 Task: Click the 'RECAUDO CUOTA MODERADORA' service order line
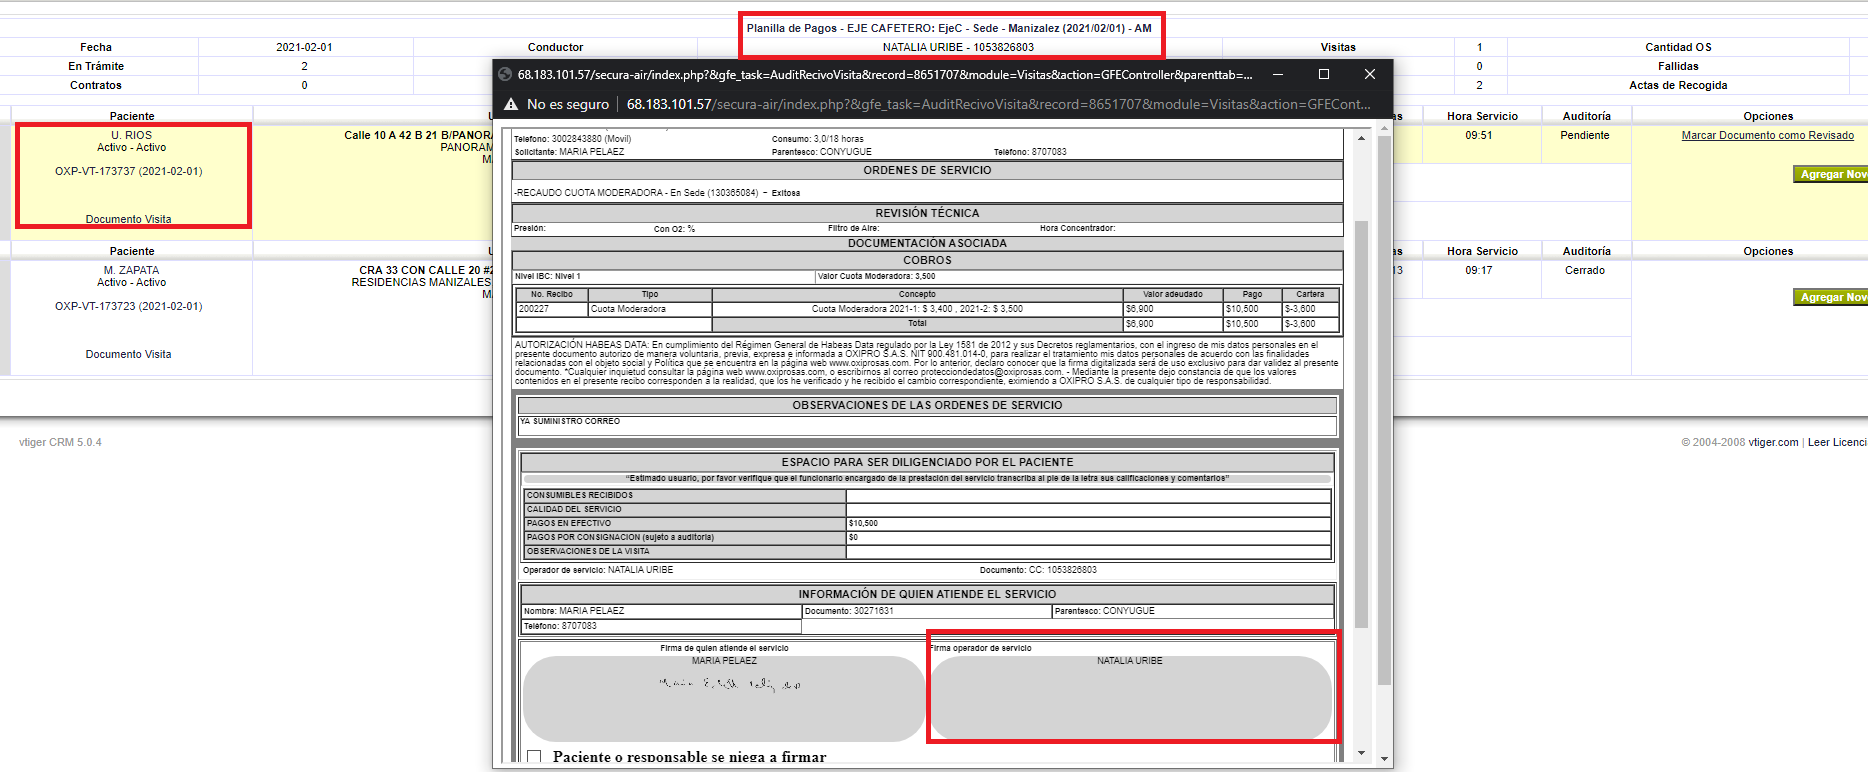657,193
